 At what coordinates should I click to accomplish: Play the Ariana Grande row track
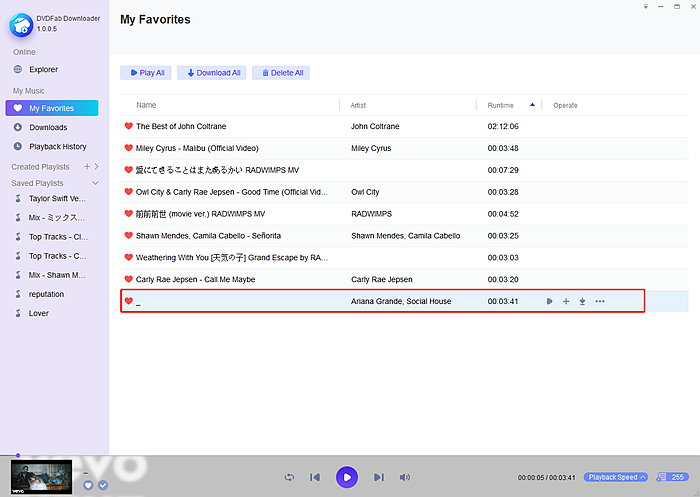pos(550,301)
